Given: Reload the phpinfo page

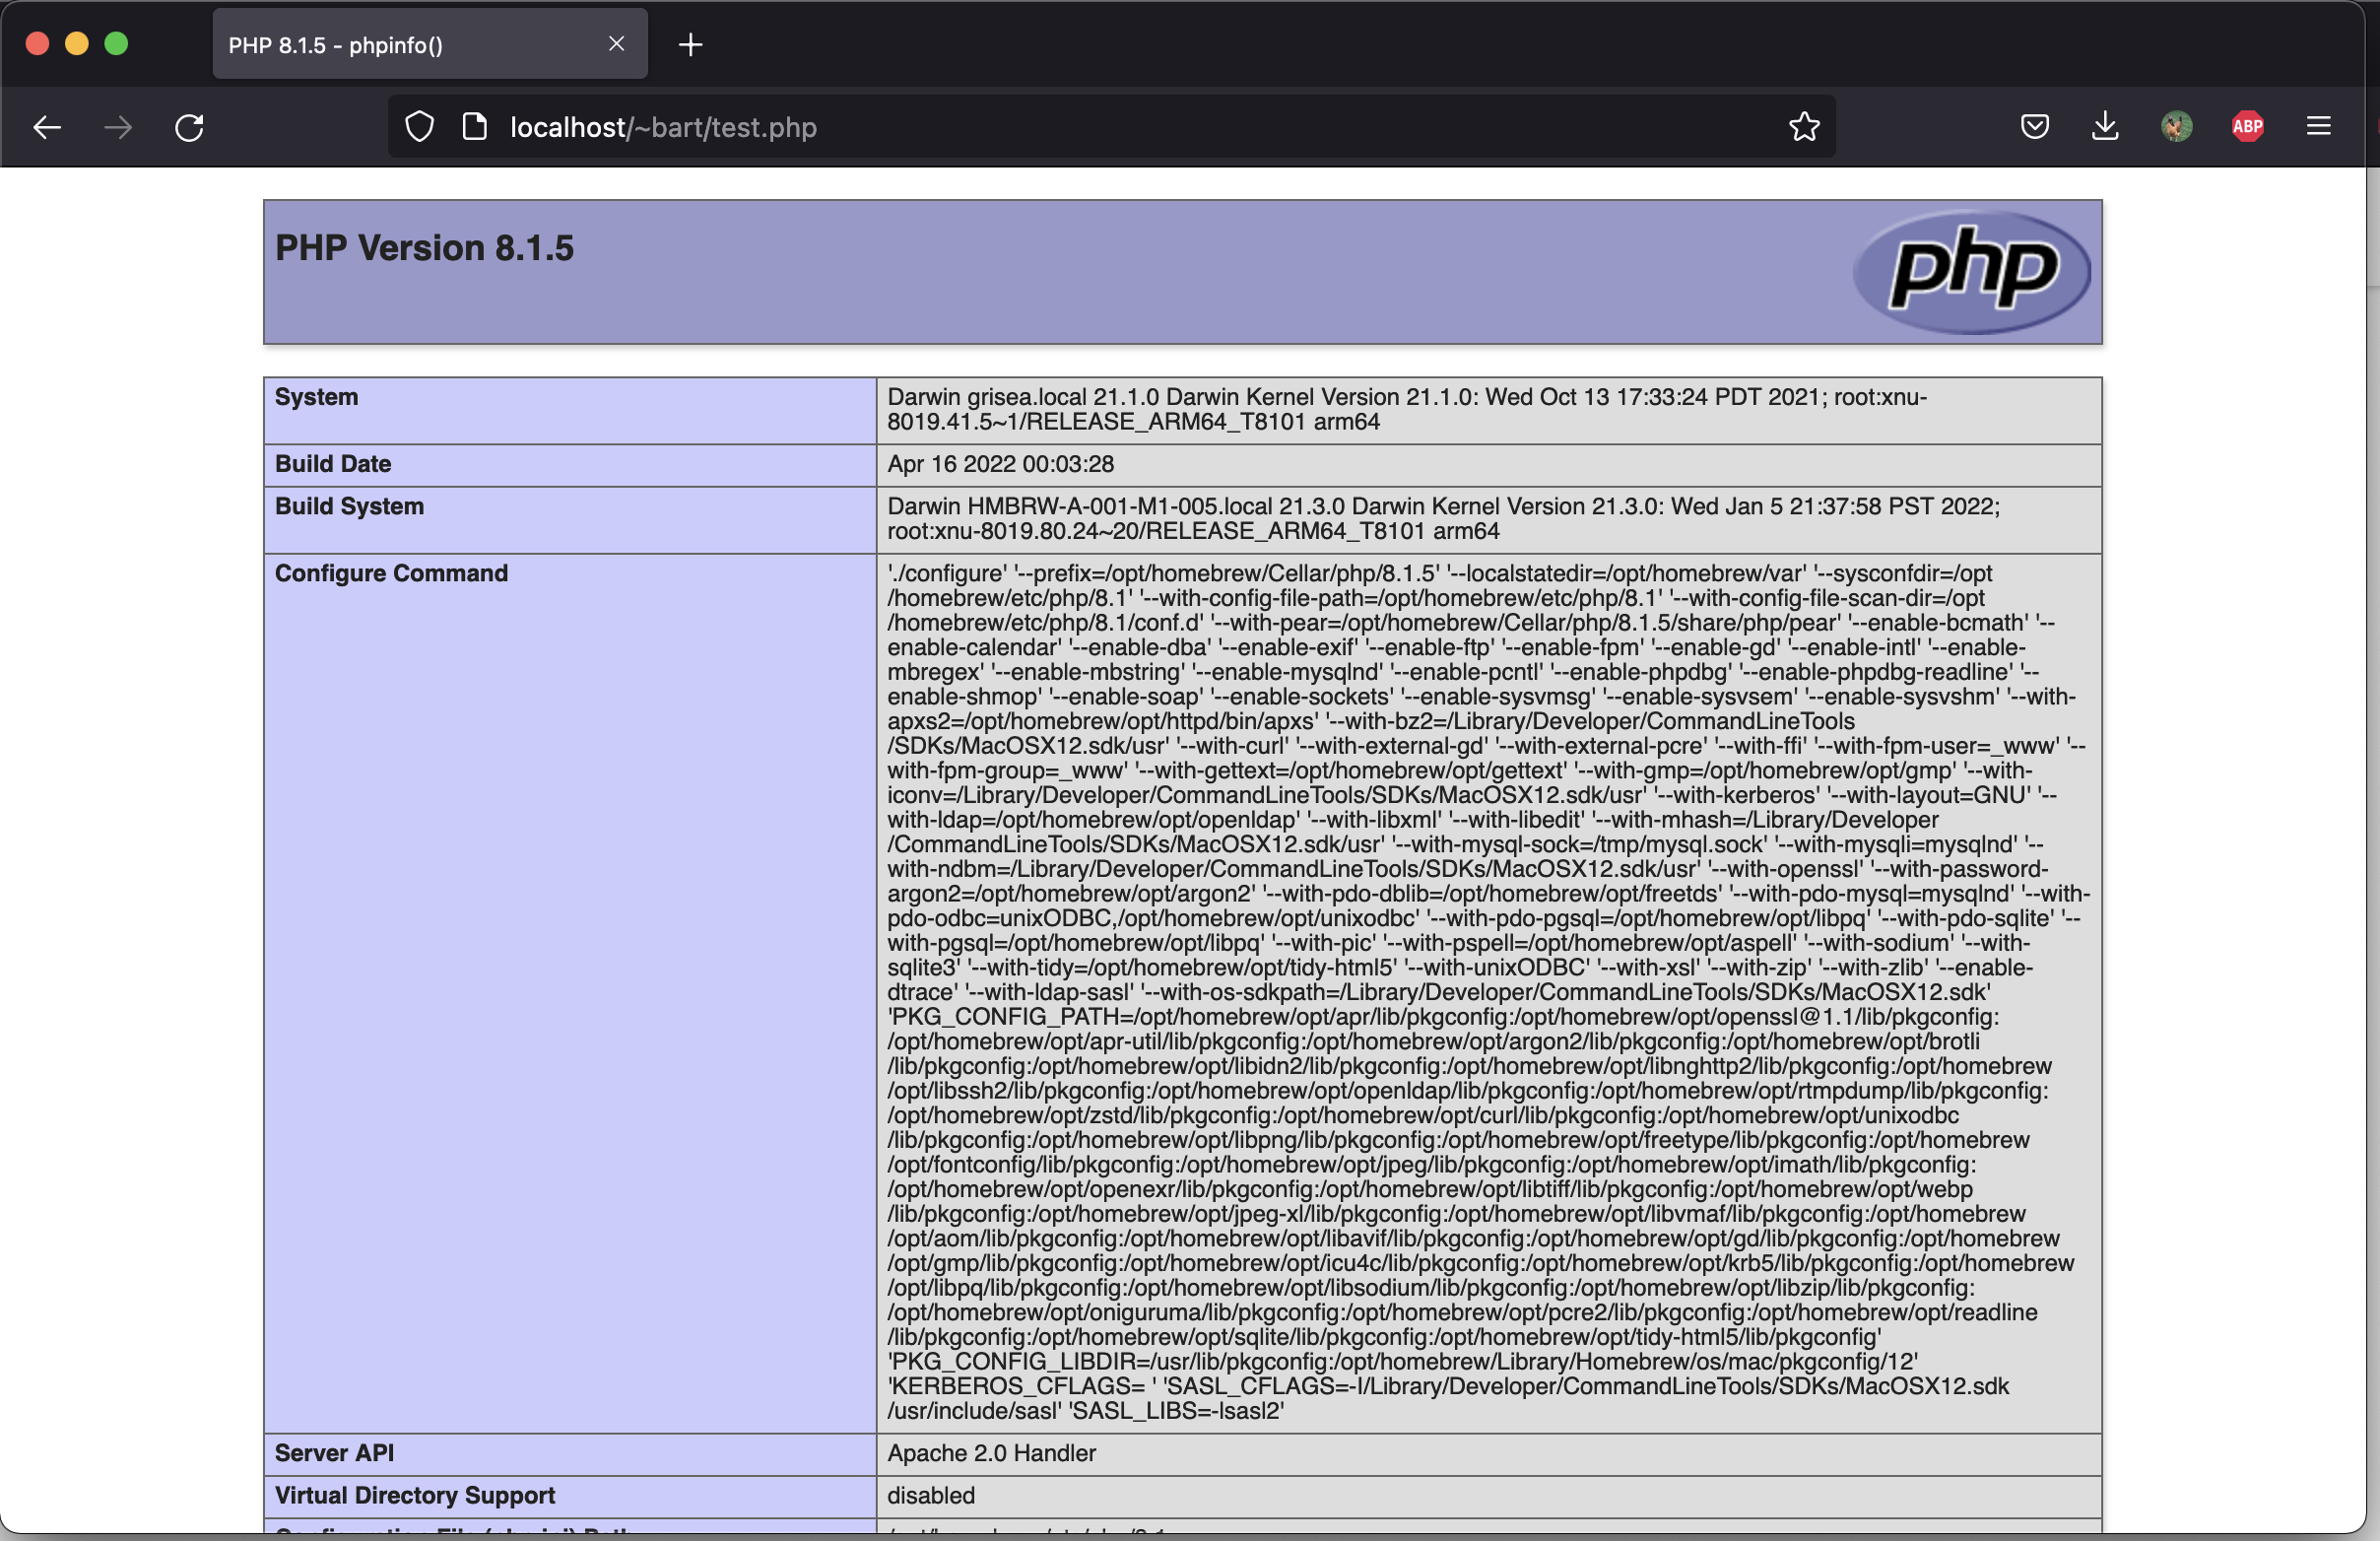Looking at the screenshot, I should coord(189,127).
